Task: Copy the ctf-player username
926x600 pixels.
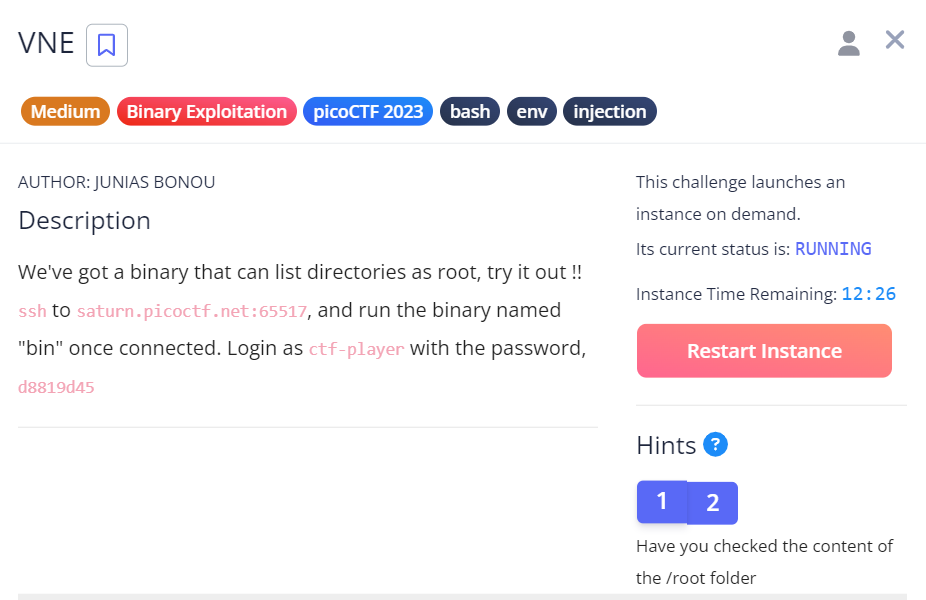Action: (357, 349)
